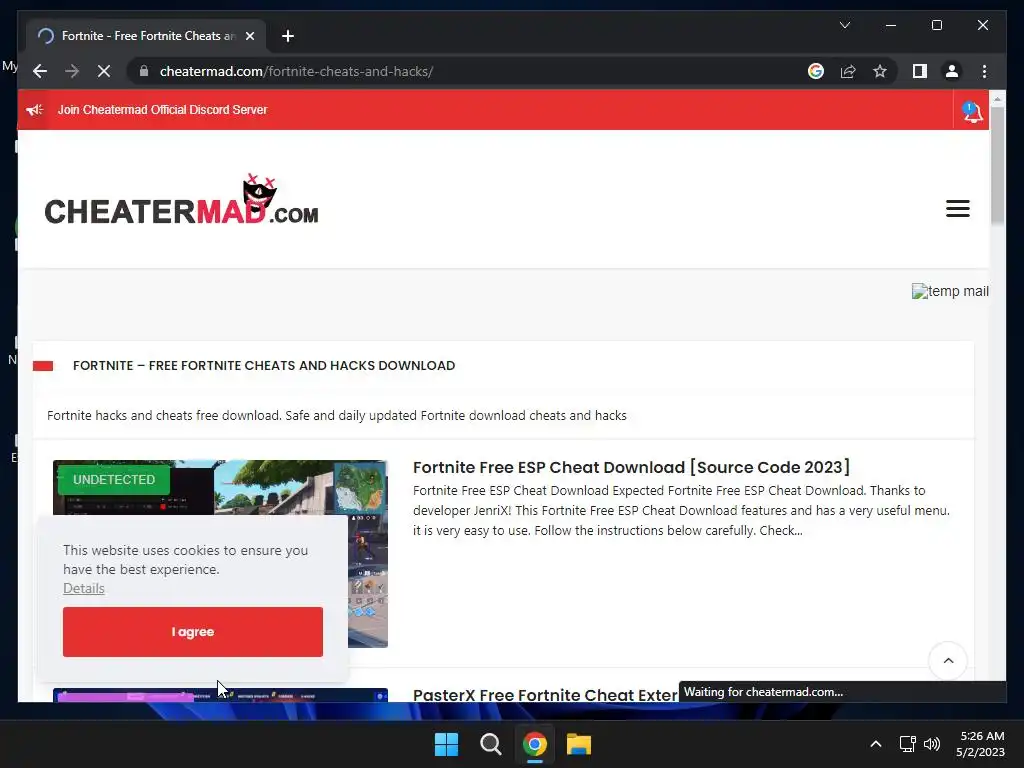Open the hamburger site menu
The image size is (1024, 768).
(x=957, y=208)
